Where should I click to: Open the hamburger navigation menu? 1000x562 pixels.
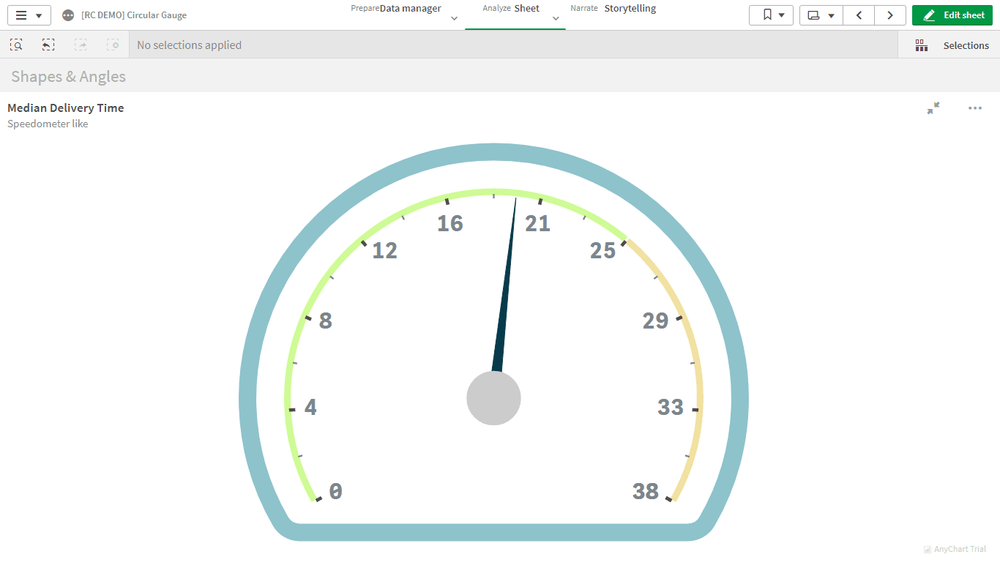click(x=28, y=15)
